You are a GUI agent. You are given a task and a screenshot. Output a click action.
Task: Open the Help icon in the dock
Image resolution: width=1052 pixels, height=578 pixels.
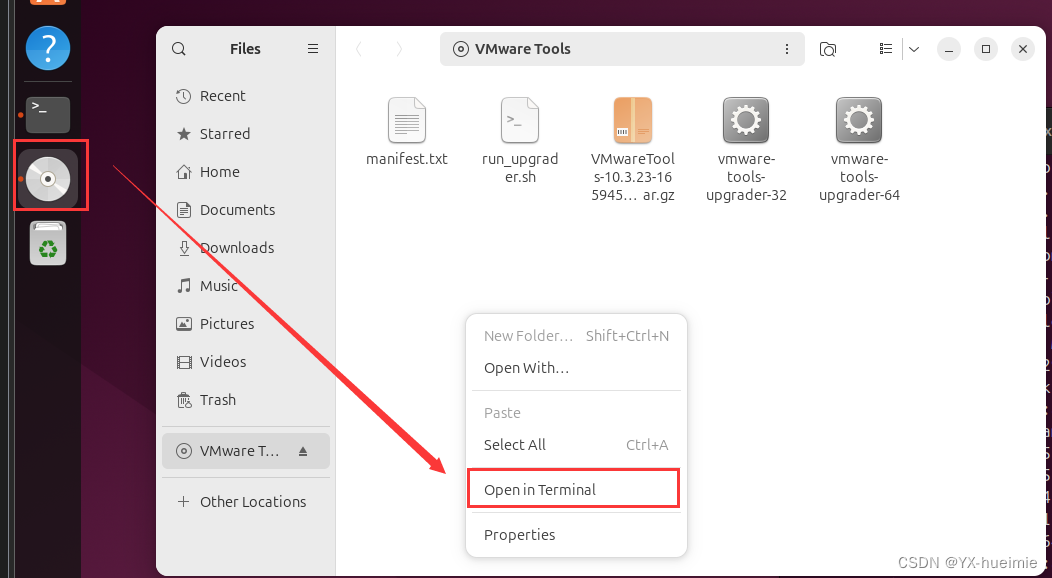tap(48, 48)
